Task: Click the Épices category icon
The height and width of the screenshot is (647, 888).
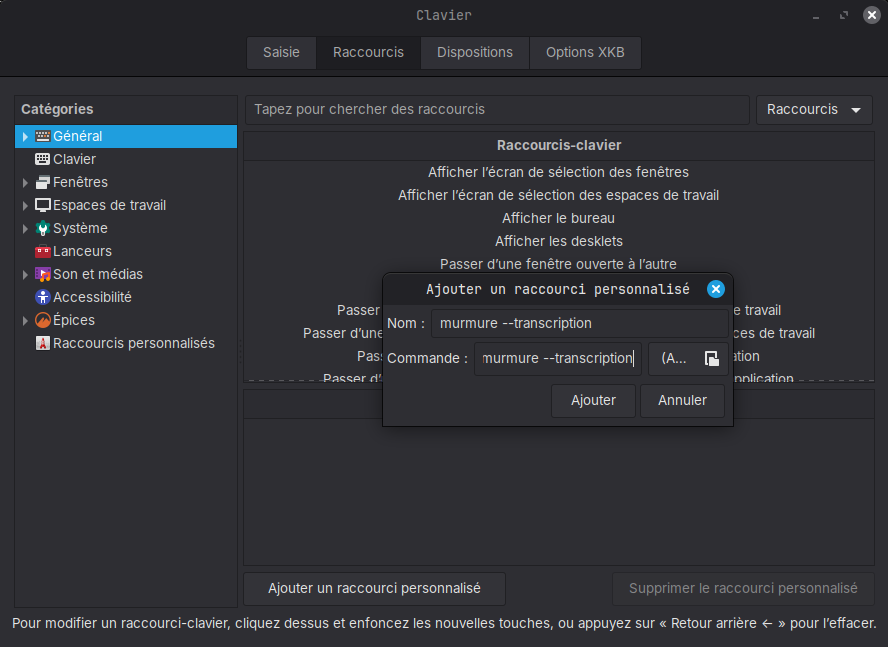Action: [x=42, y=320]
